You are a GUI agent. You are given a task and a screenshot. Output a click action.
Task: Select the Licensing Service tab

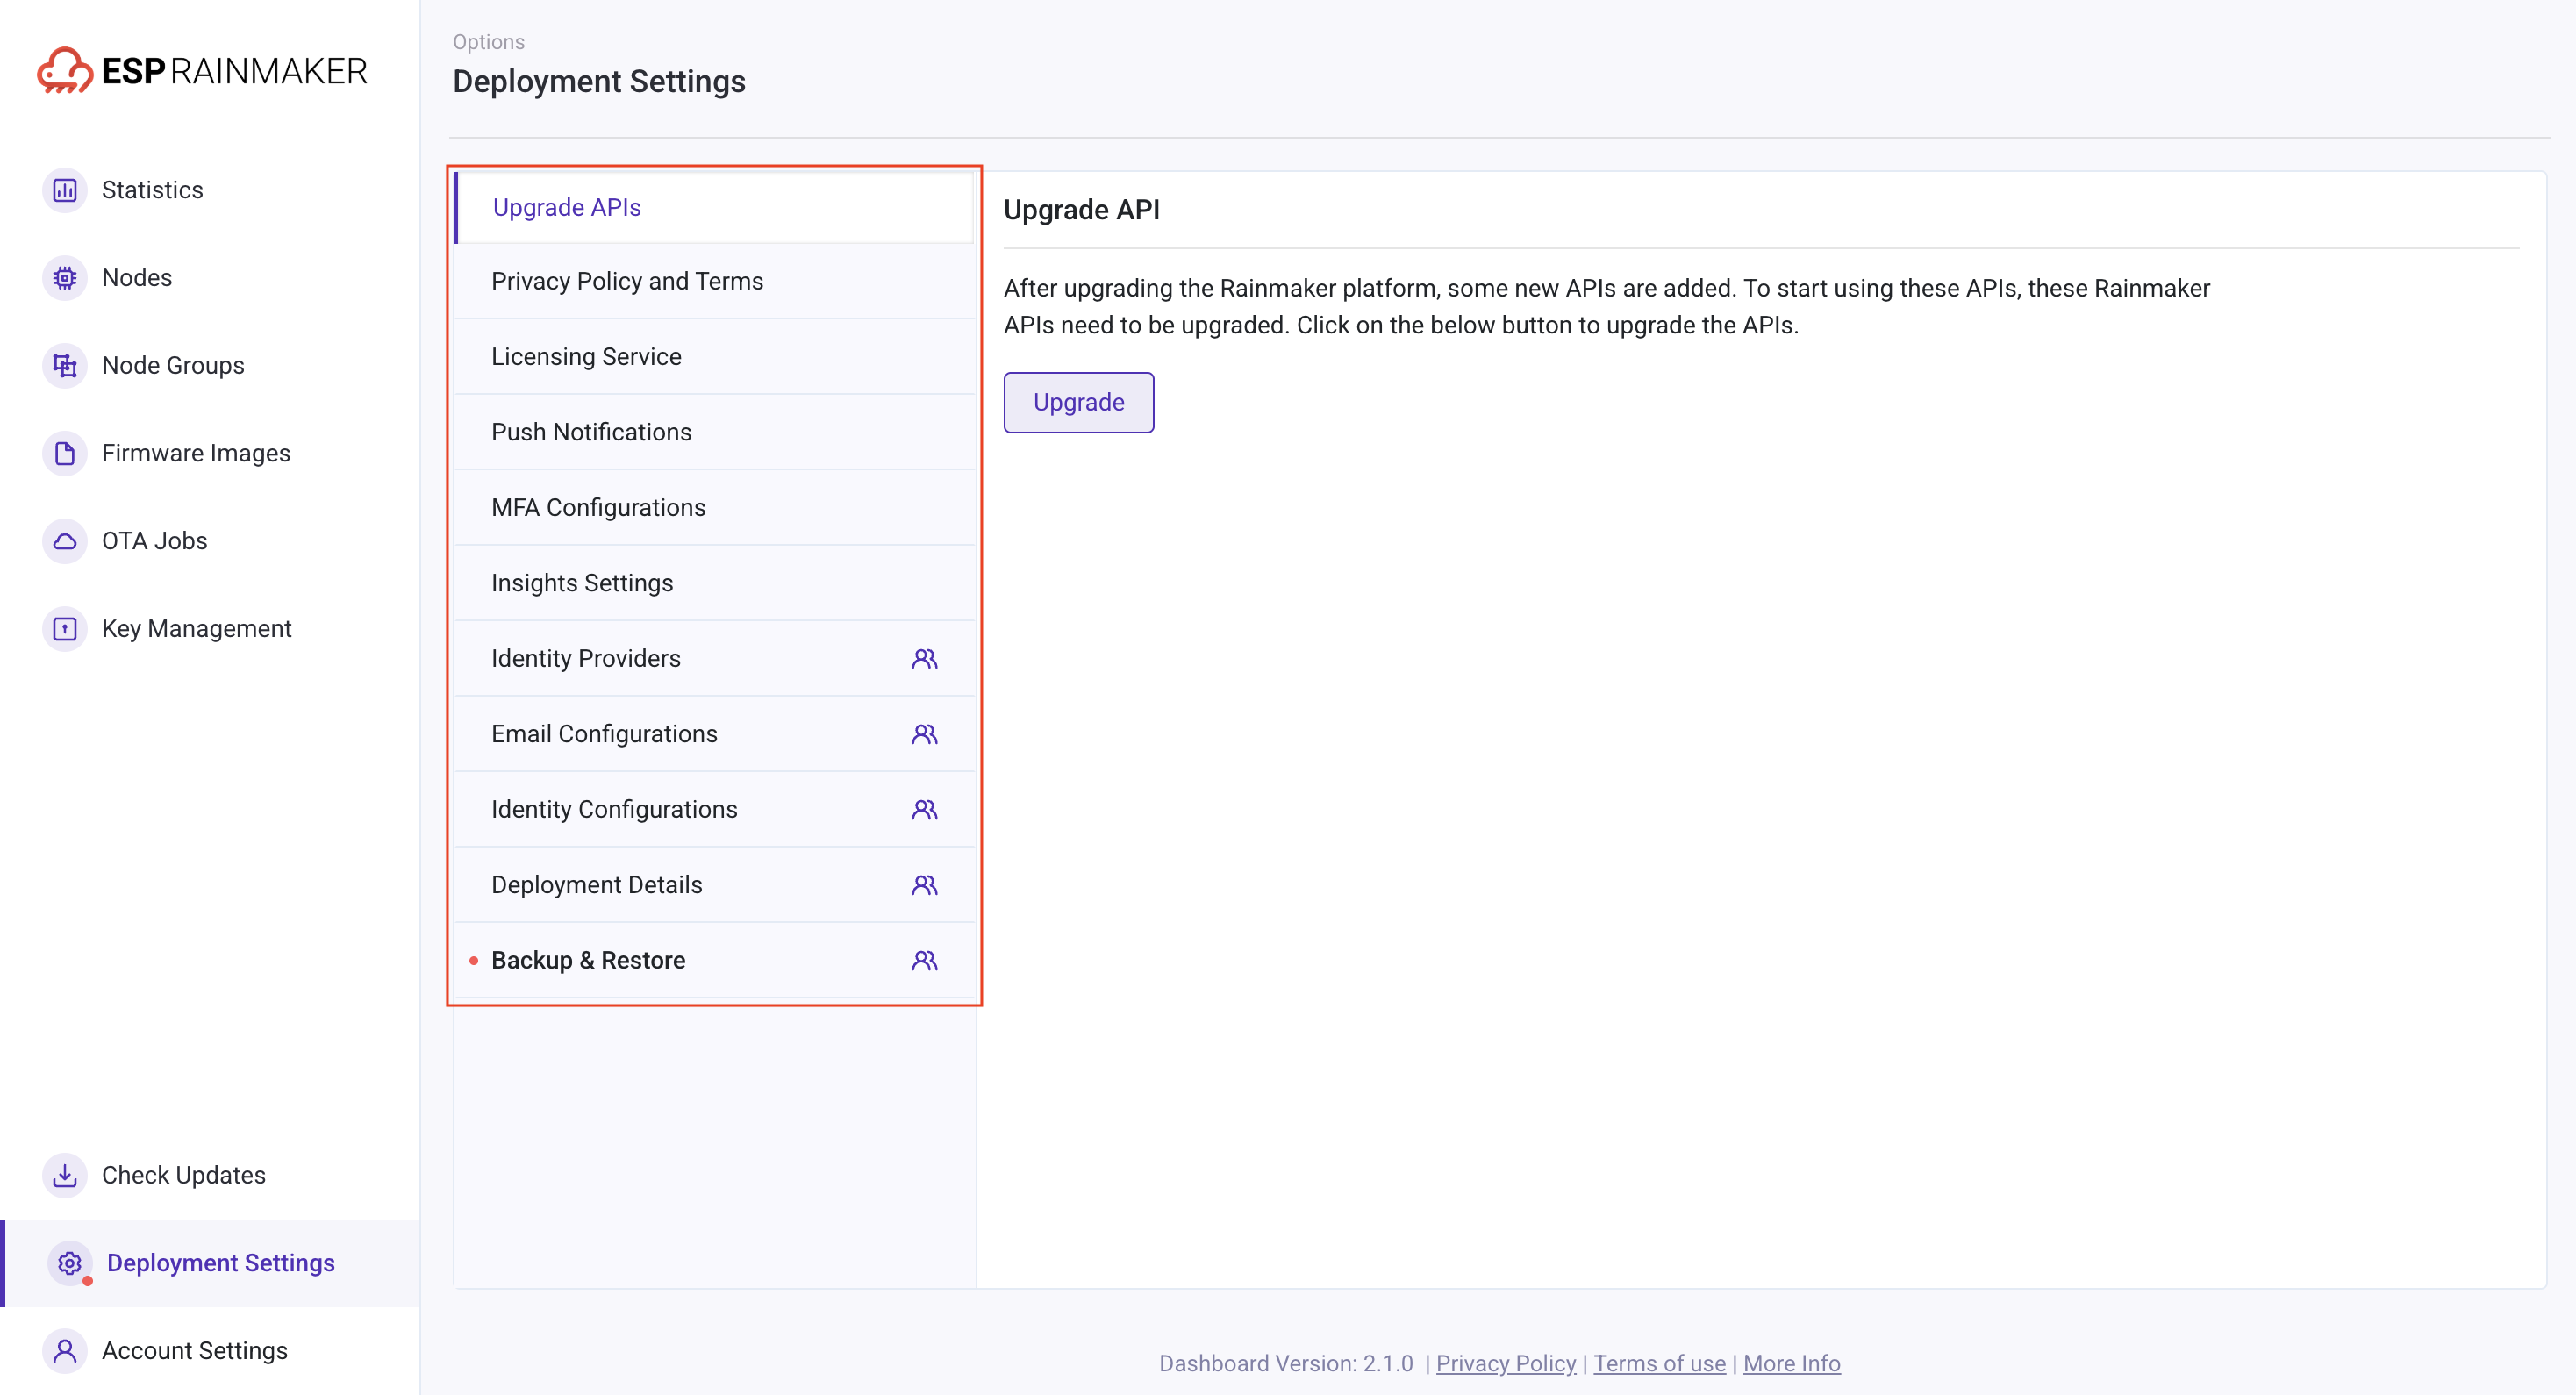[586, 357]
